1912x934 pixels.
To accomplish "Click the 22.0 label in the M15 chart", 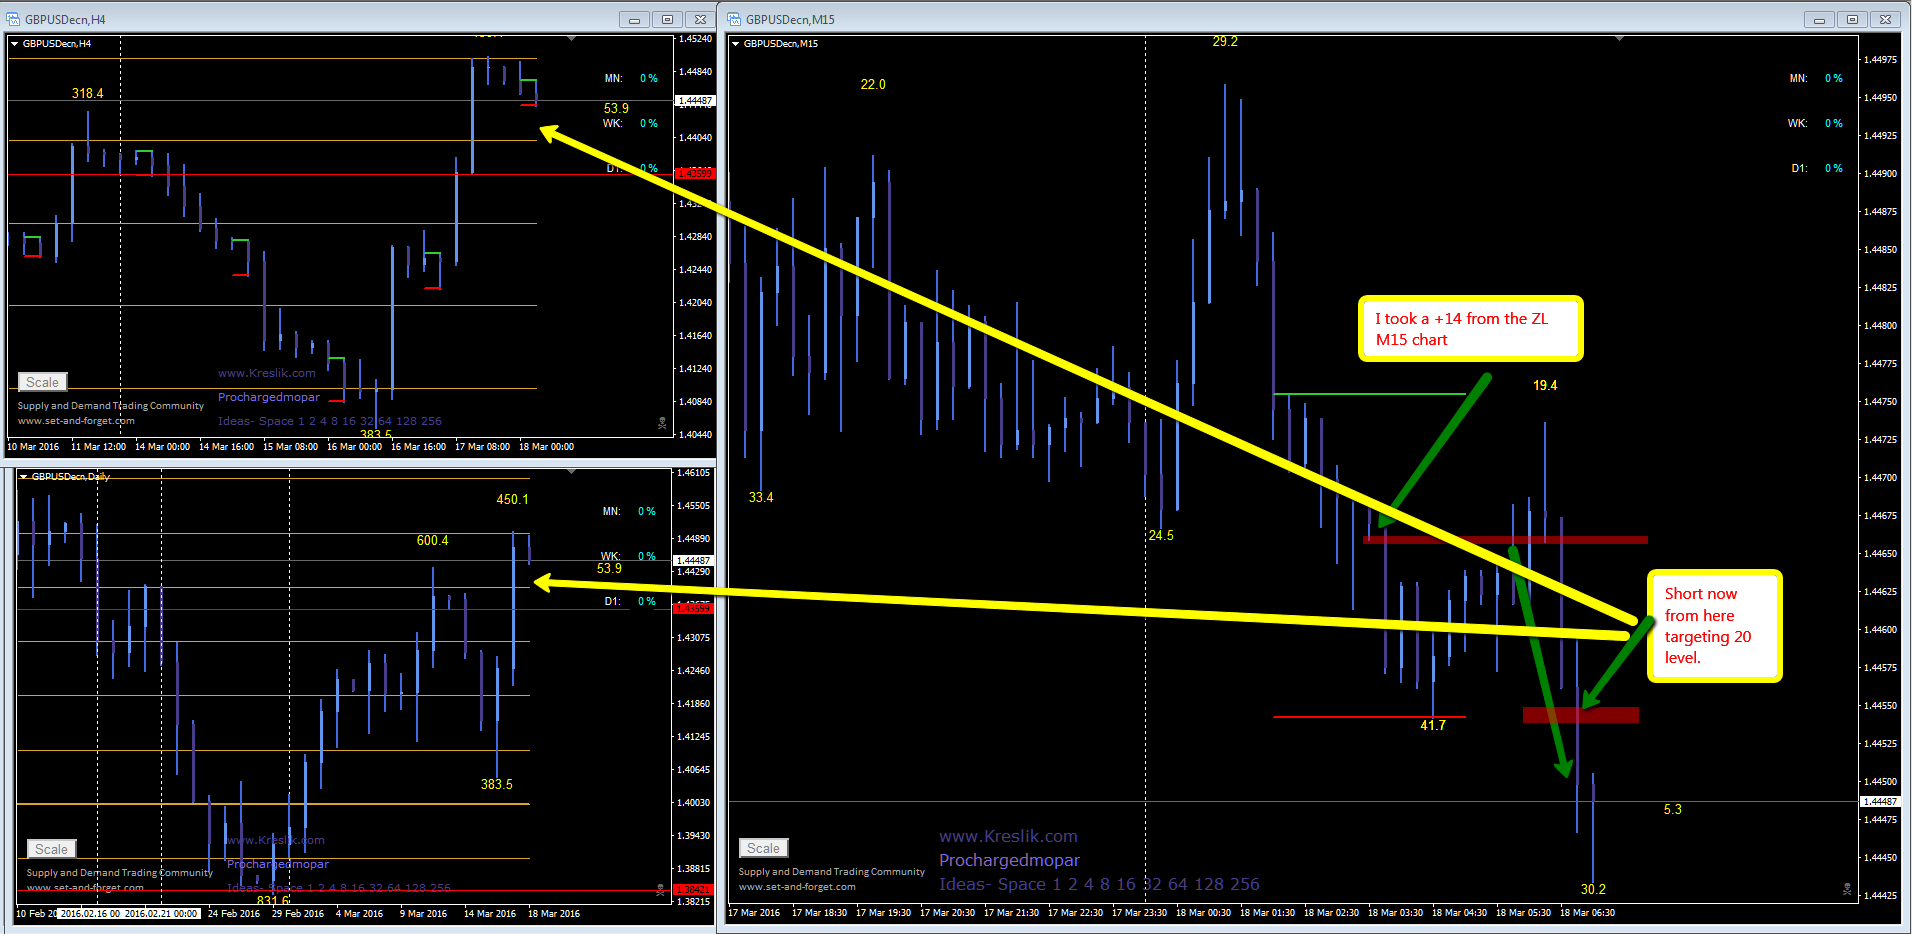I will [873, 84].
